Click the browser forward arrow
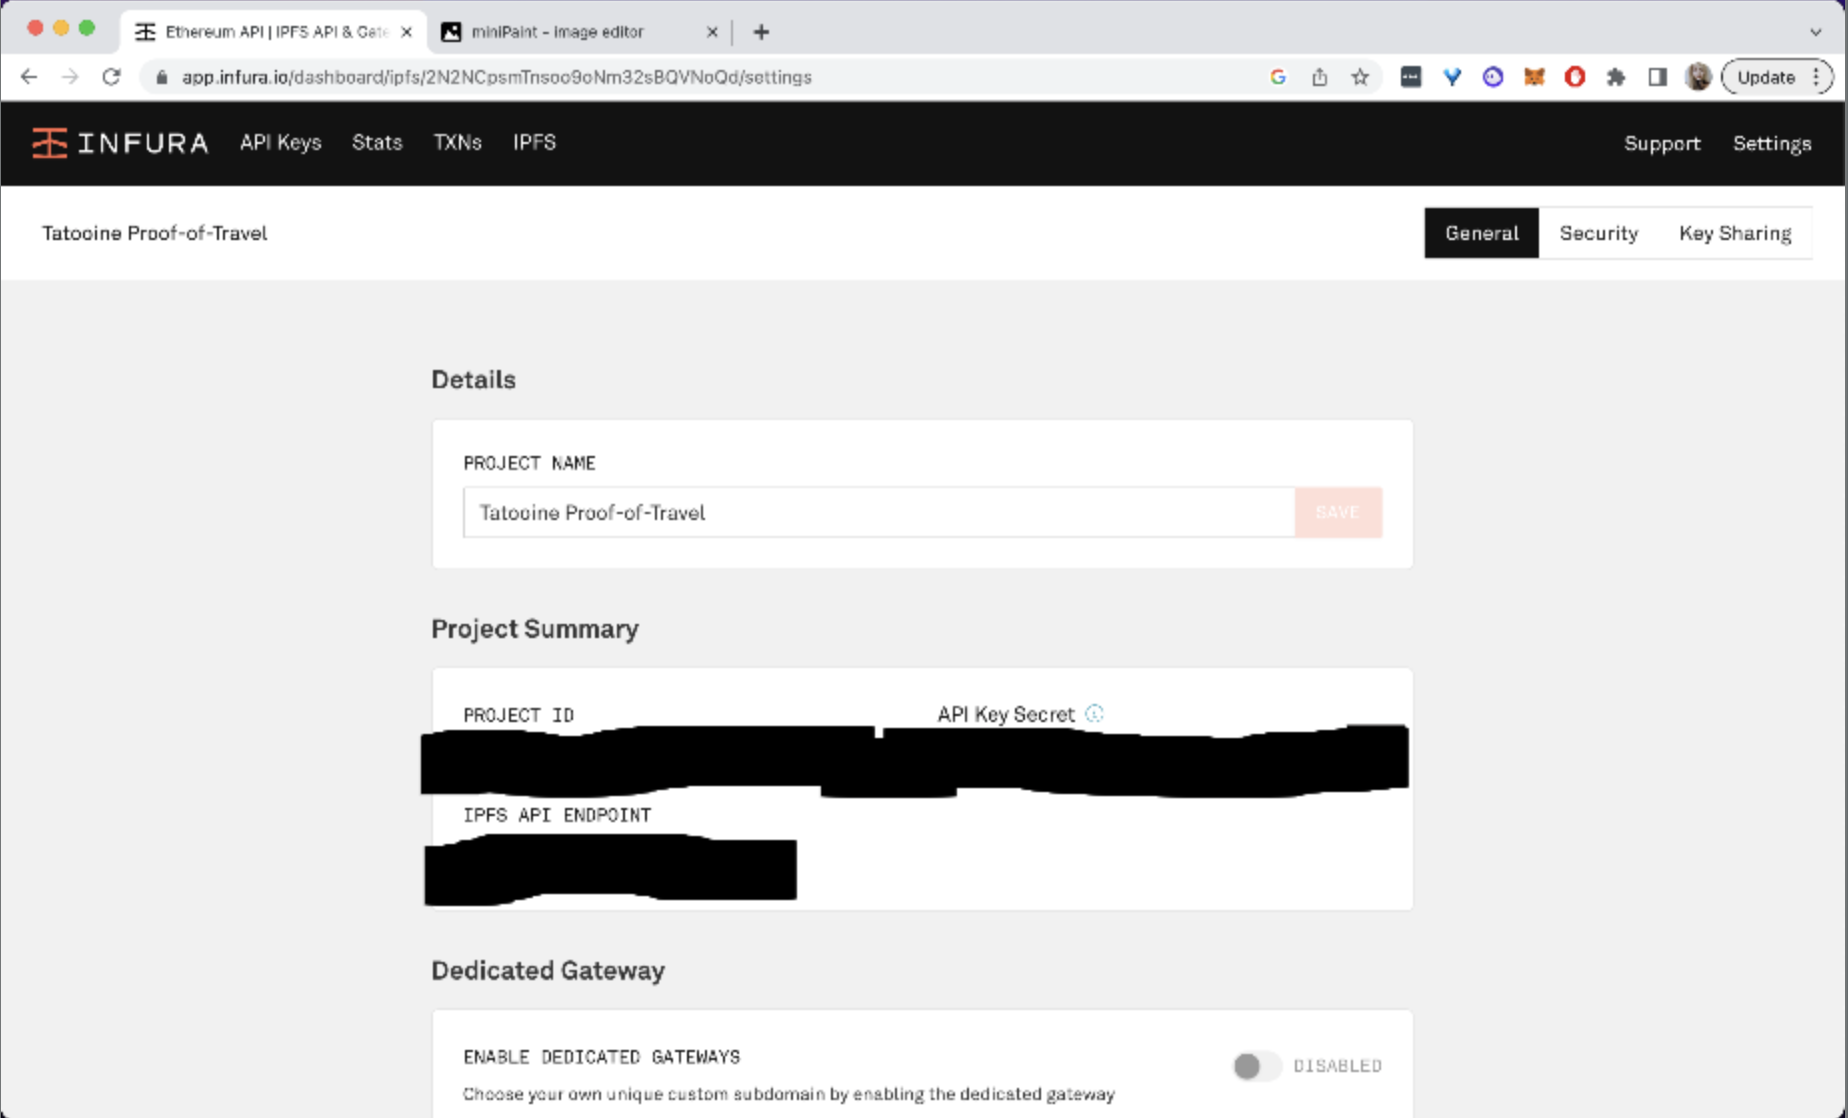Image resolution: width=1848 pixels, height=1118 pixels. coord(69,77)
